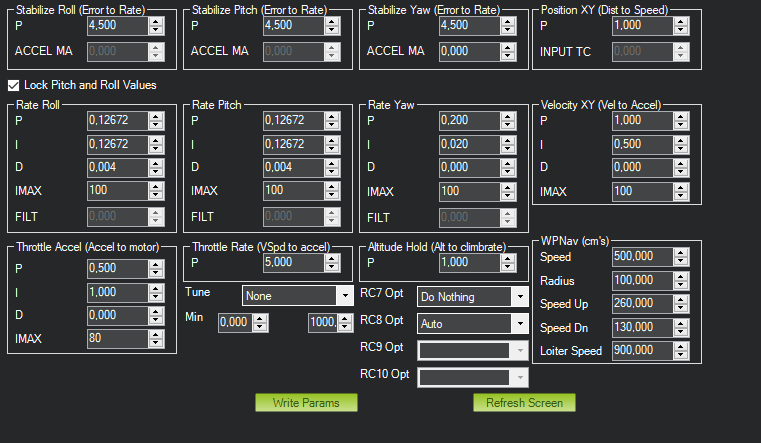761x443 pixels.
Task: Adjust Rate Pitch I stepper arrows
Action: 332,145
